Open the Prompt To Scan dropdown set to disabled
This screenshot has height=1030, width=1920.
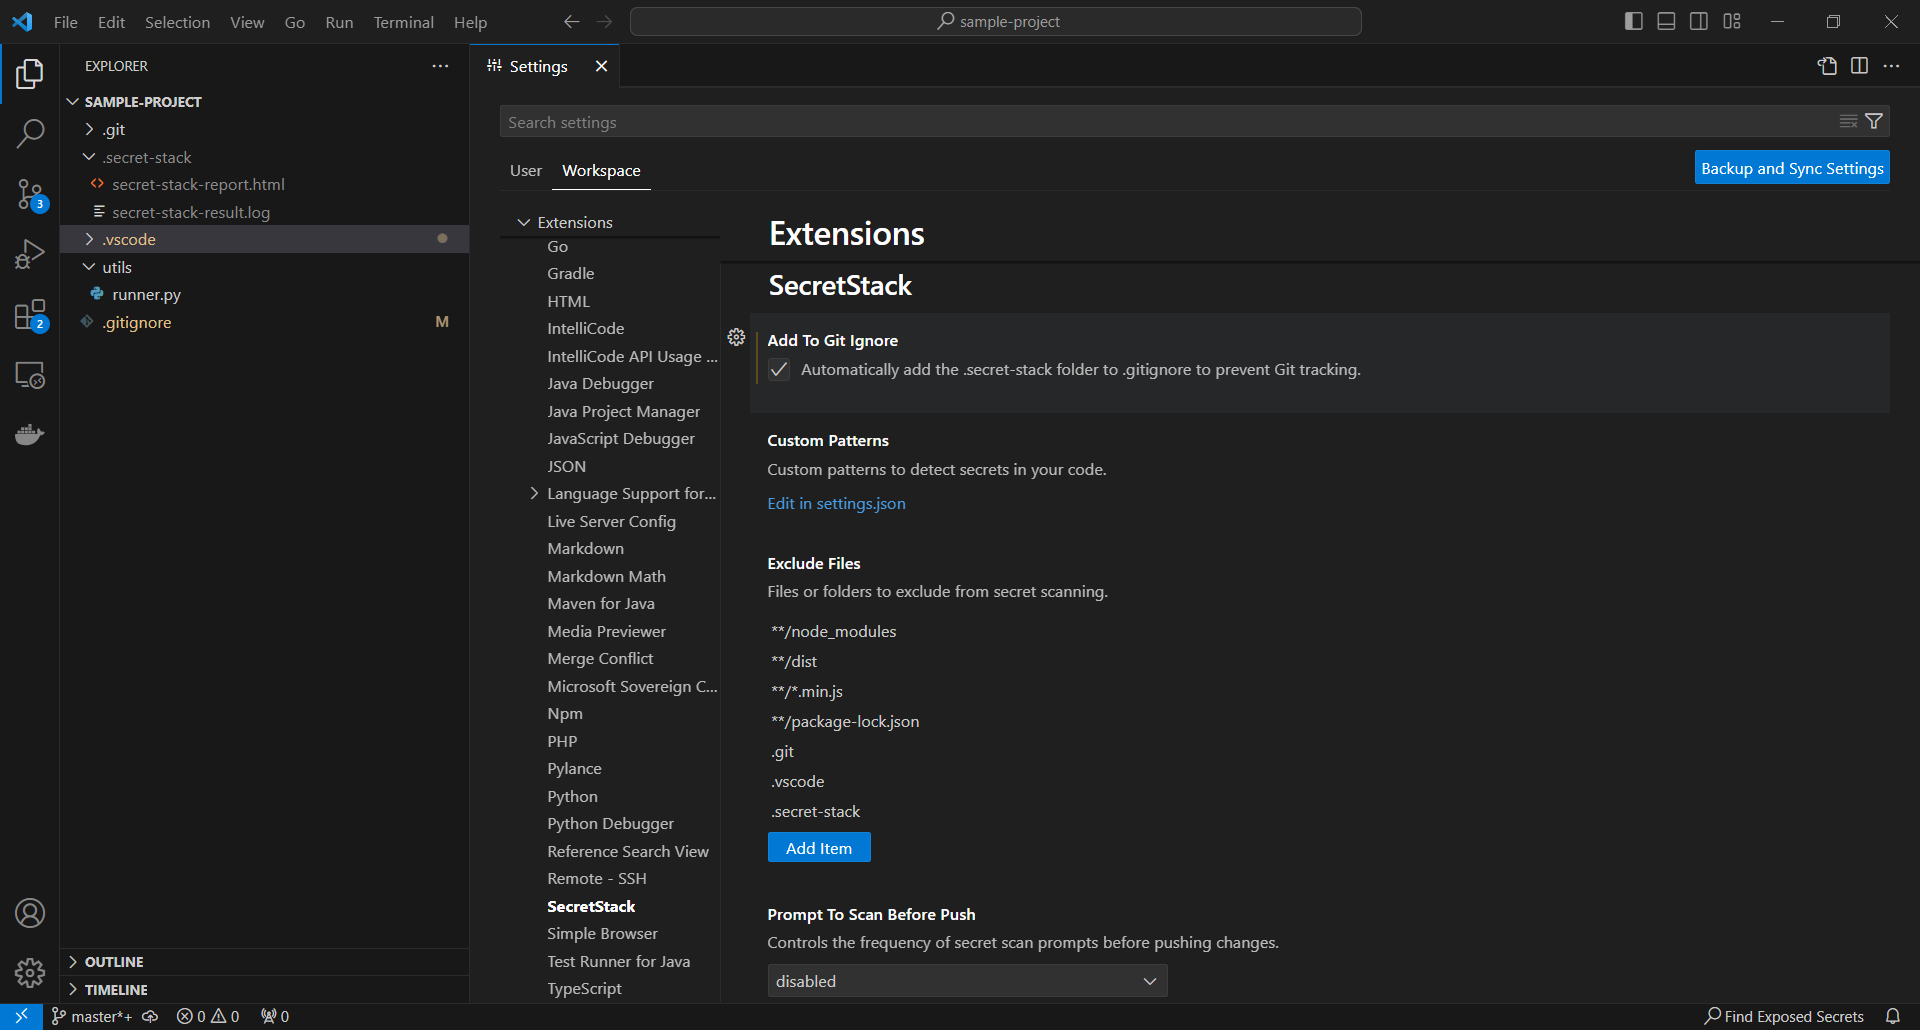point(967,981)
